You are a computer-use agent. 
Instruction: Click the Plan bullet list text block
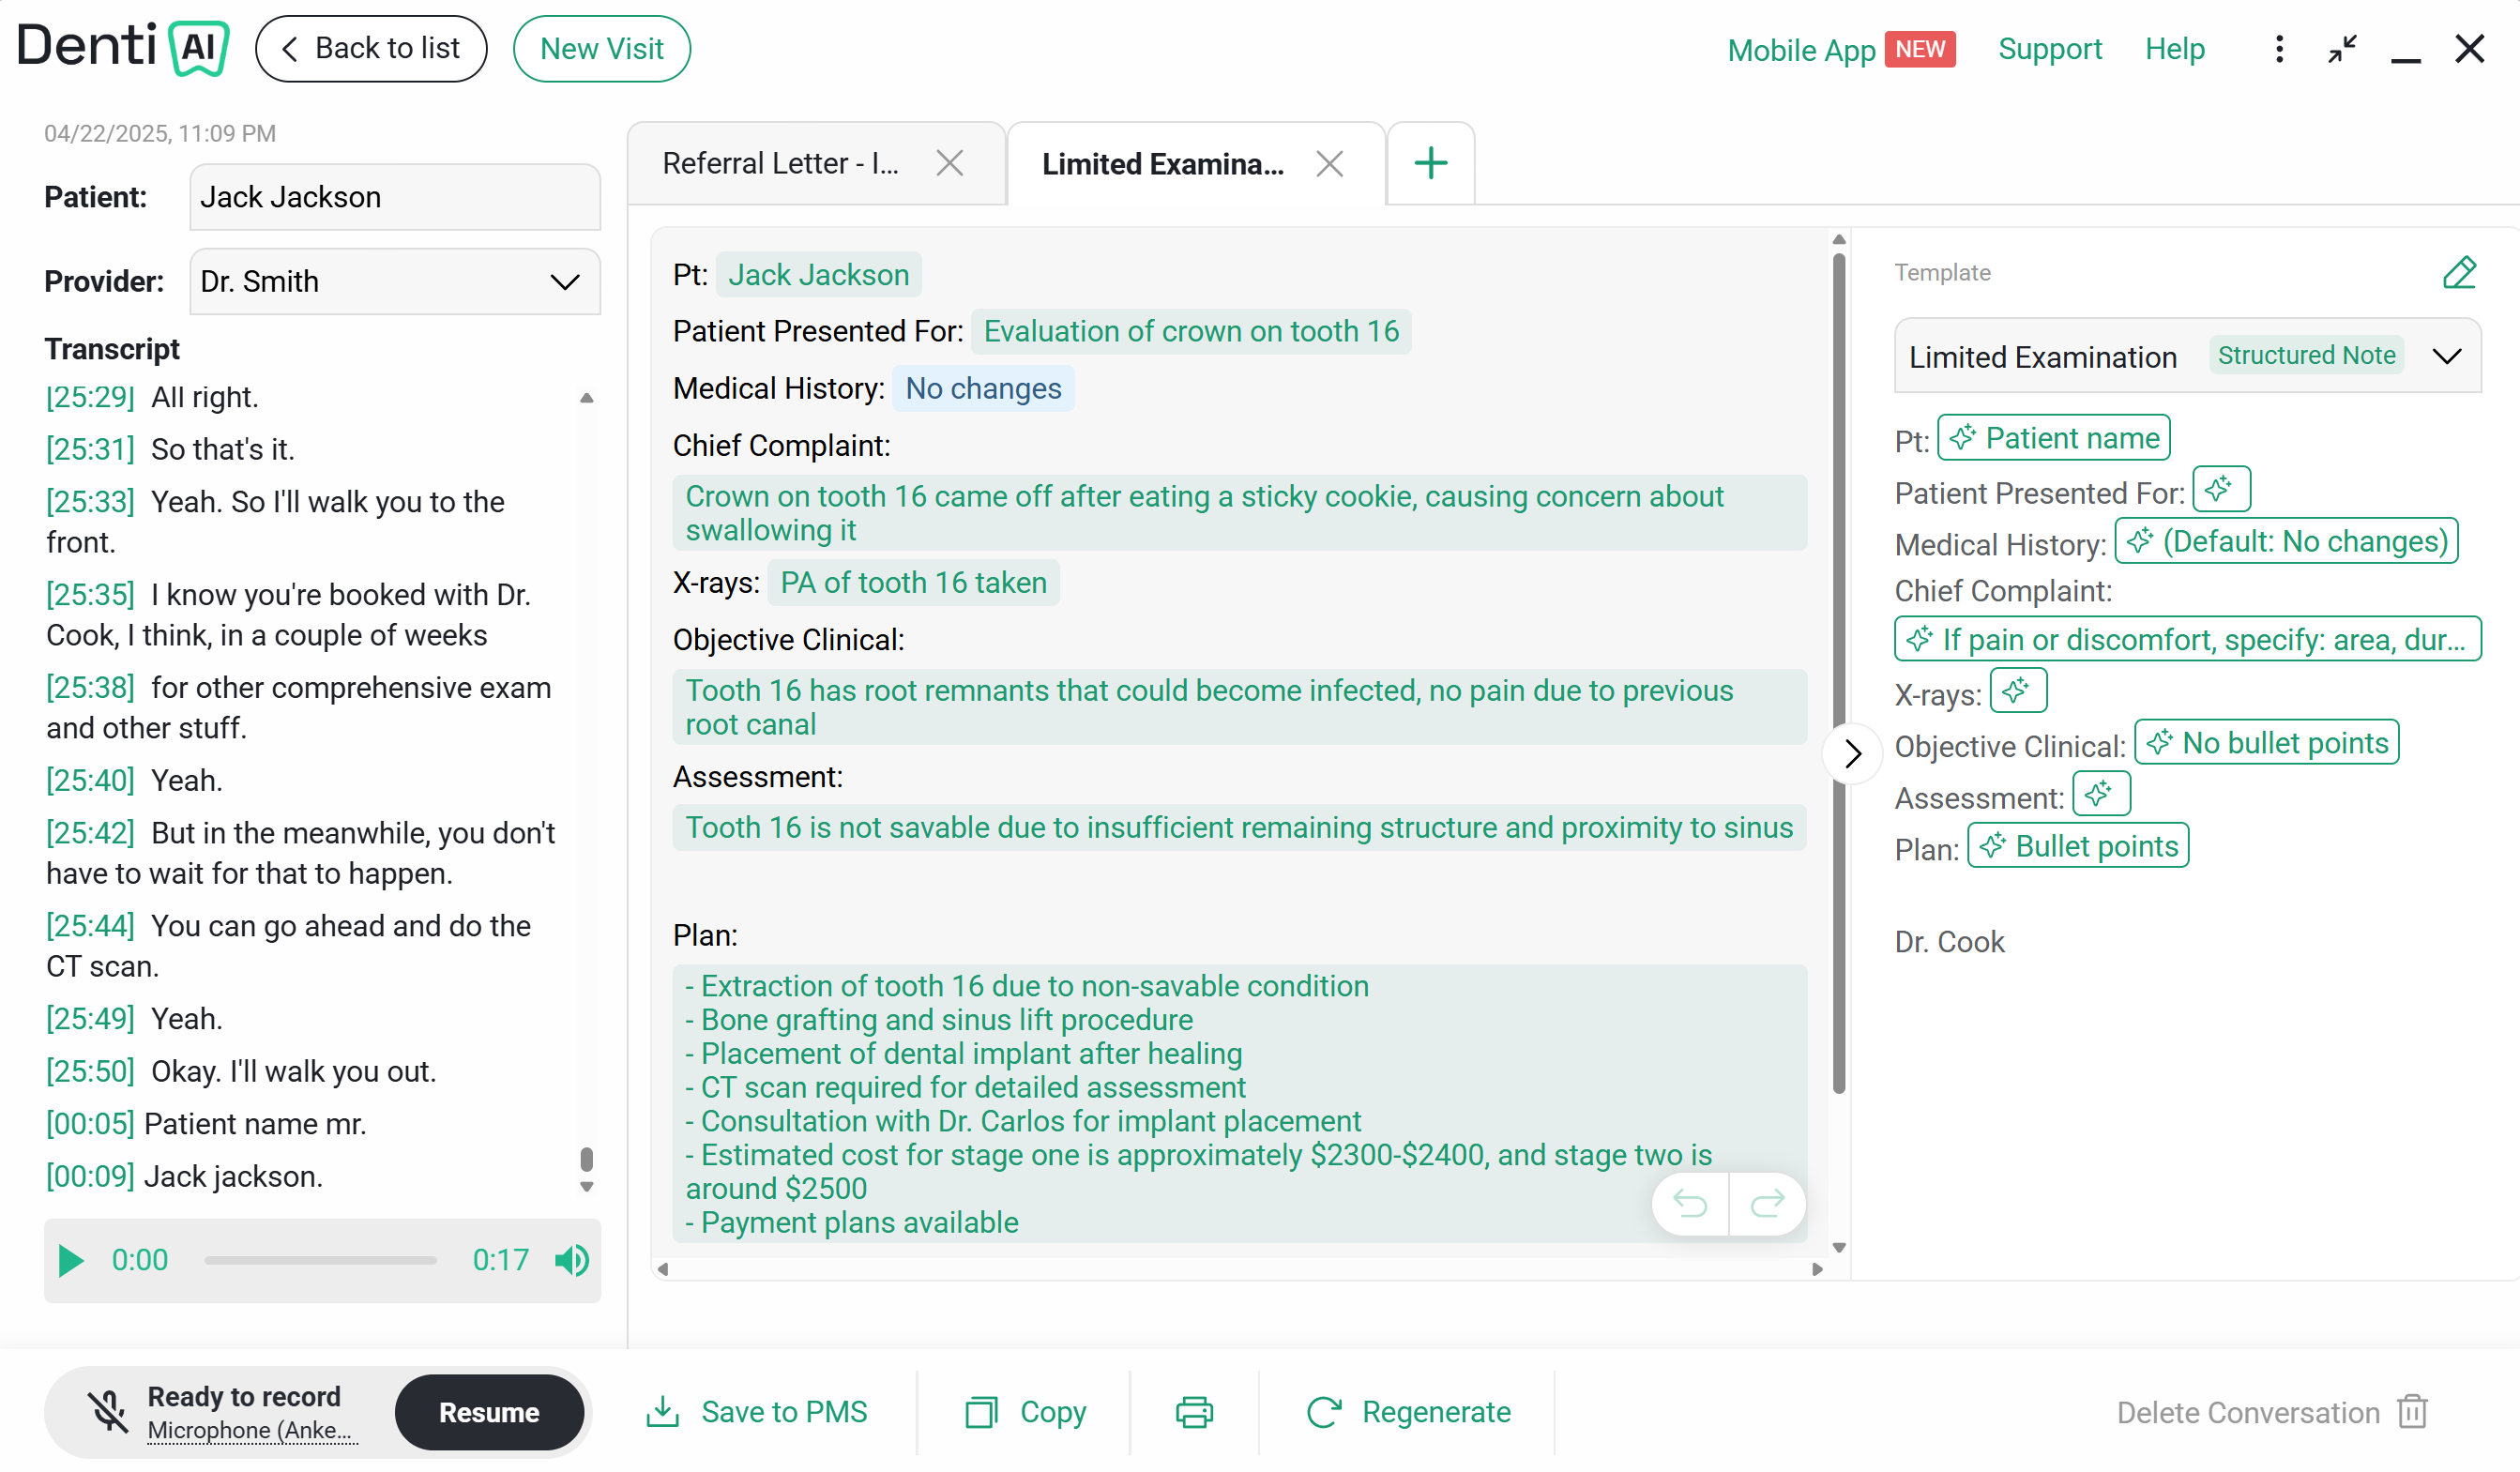(1239, 1104)
